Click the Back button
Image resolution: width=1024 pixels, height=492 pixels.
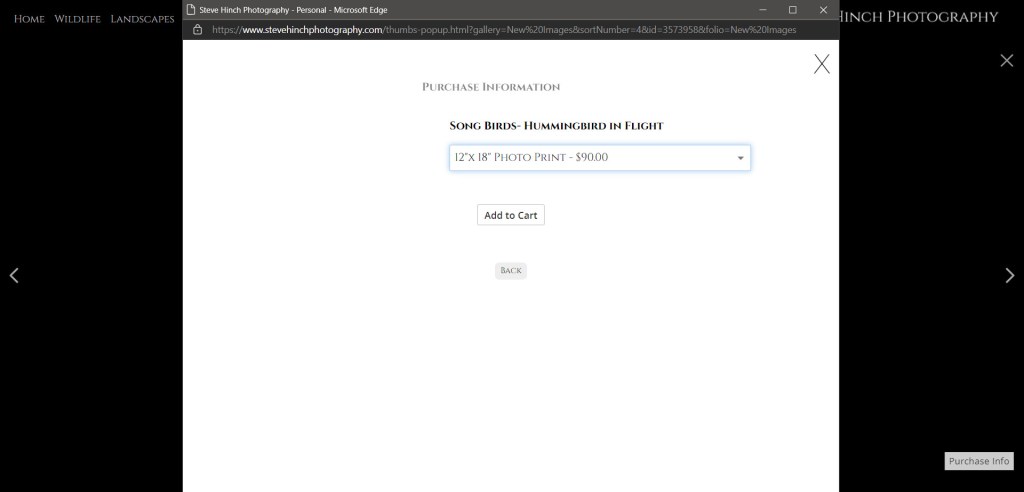click(x=510, y=271)
